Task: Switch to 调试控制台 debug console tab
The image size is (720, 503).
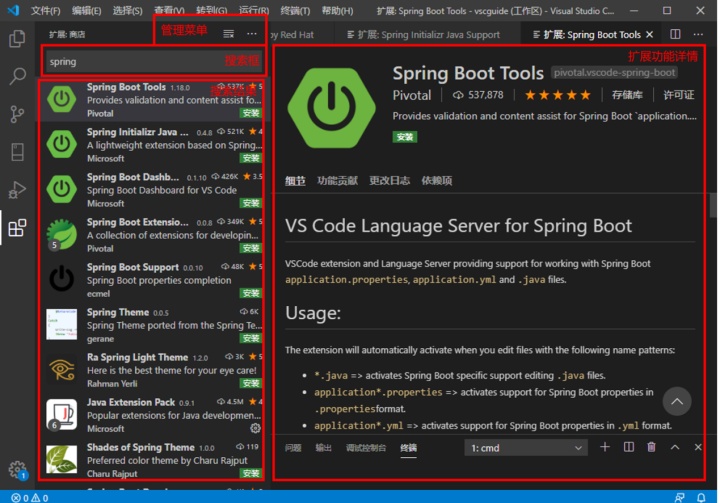Action: pos(366,448)
